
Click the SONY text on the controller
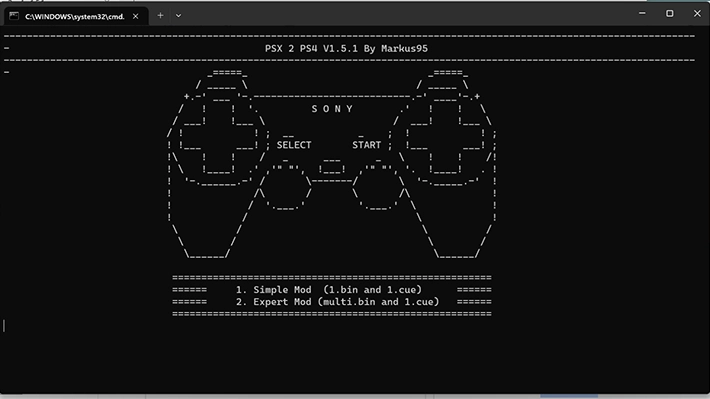(332, 109)
